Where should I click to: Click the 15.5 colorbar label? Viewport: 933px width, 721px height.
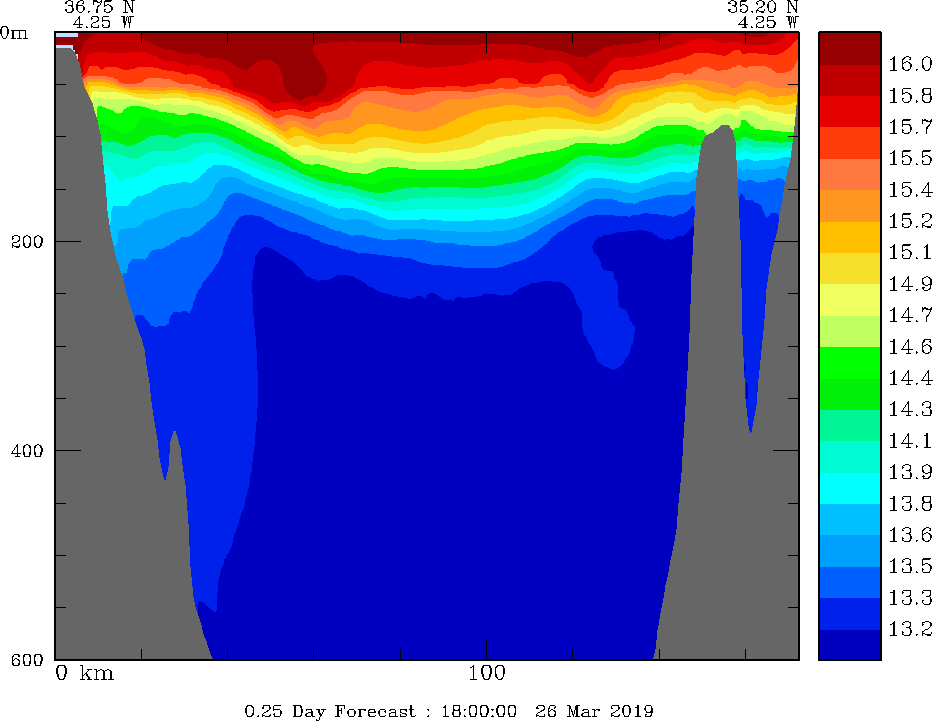(910, 158)
